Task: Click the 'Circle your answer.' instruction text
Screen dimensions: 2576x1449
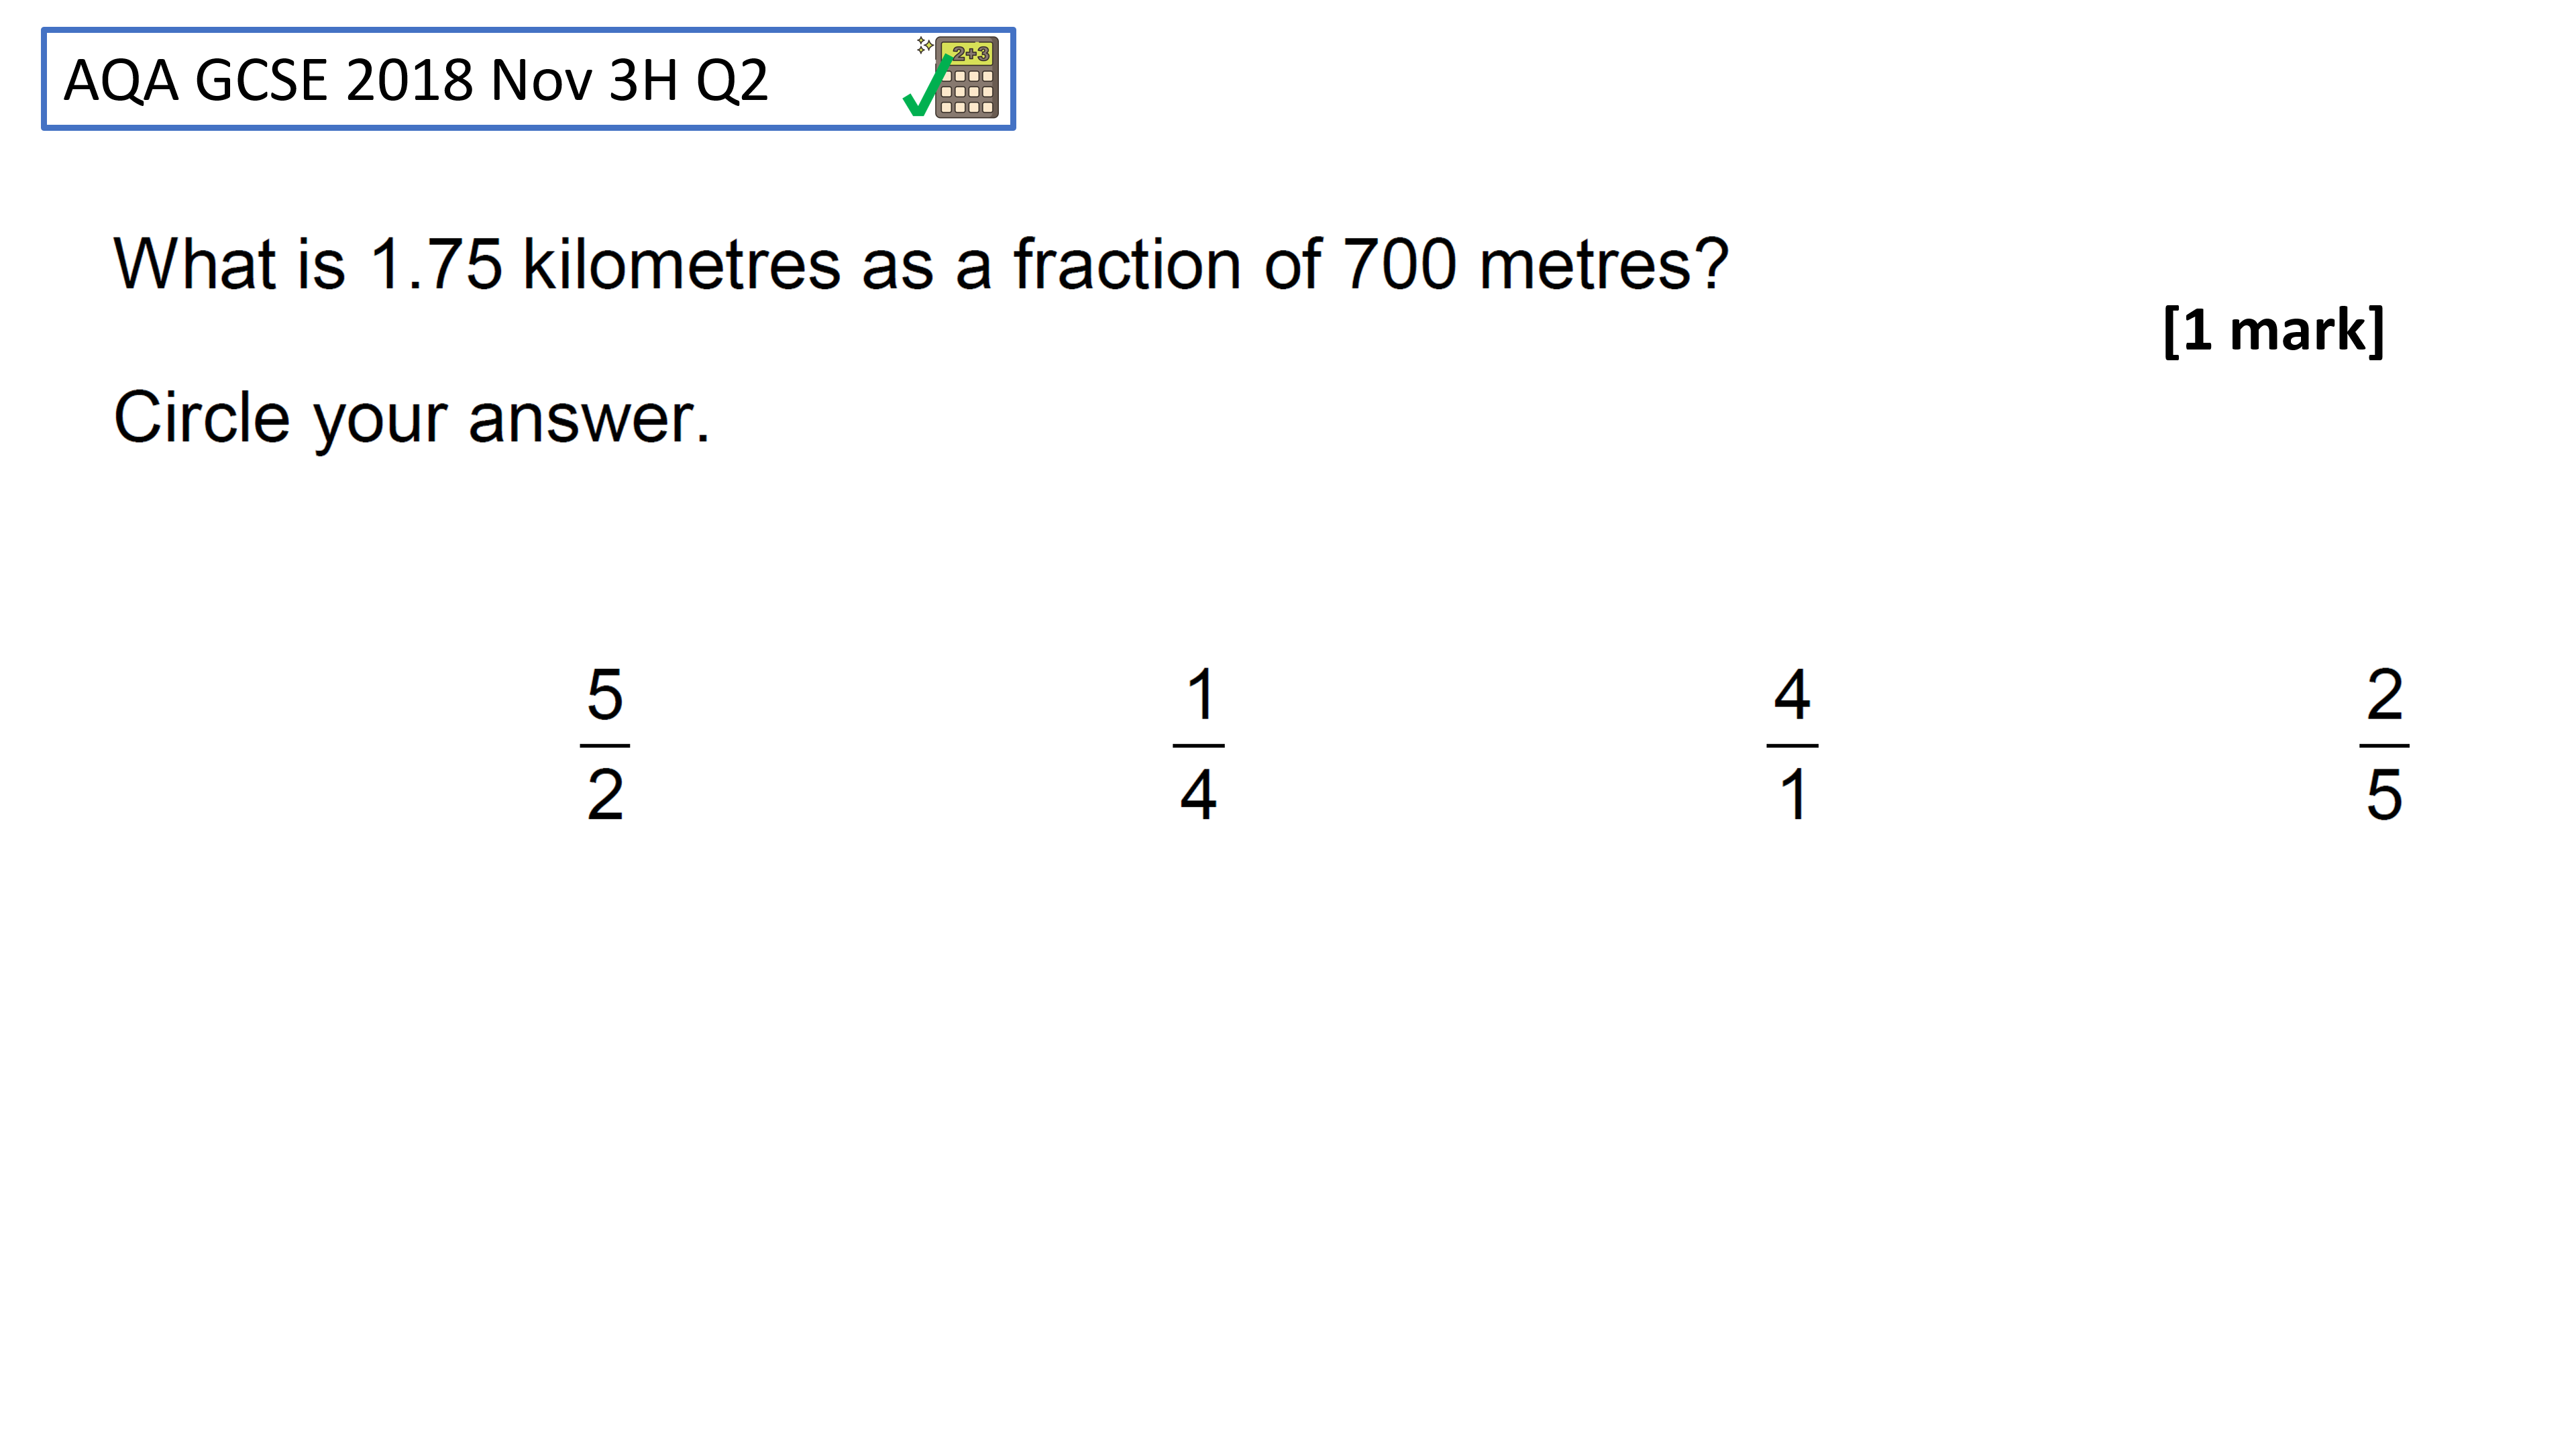Action: click(x=411, y=418)
